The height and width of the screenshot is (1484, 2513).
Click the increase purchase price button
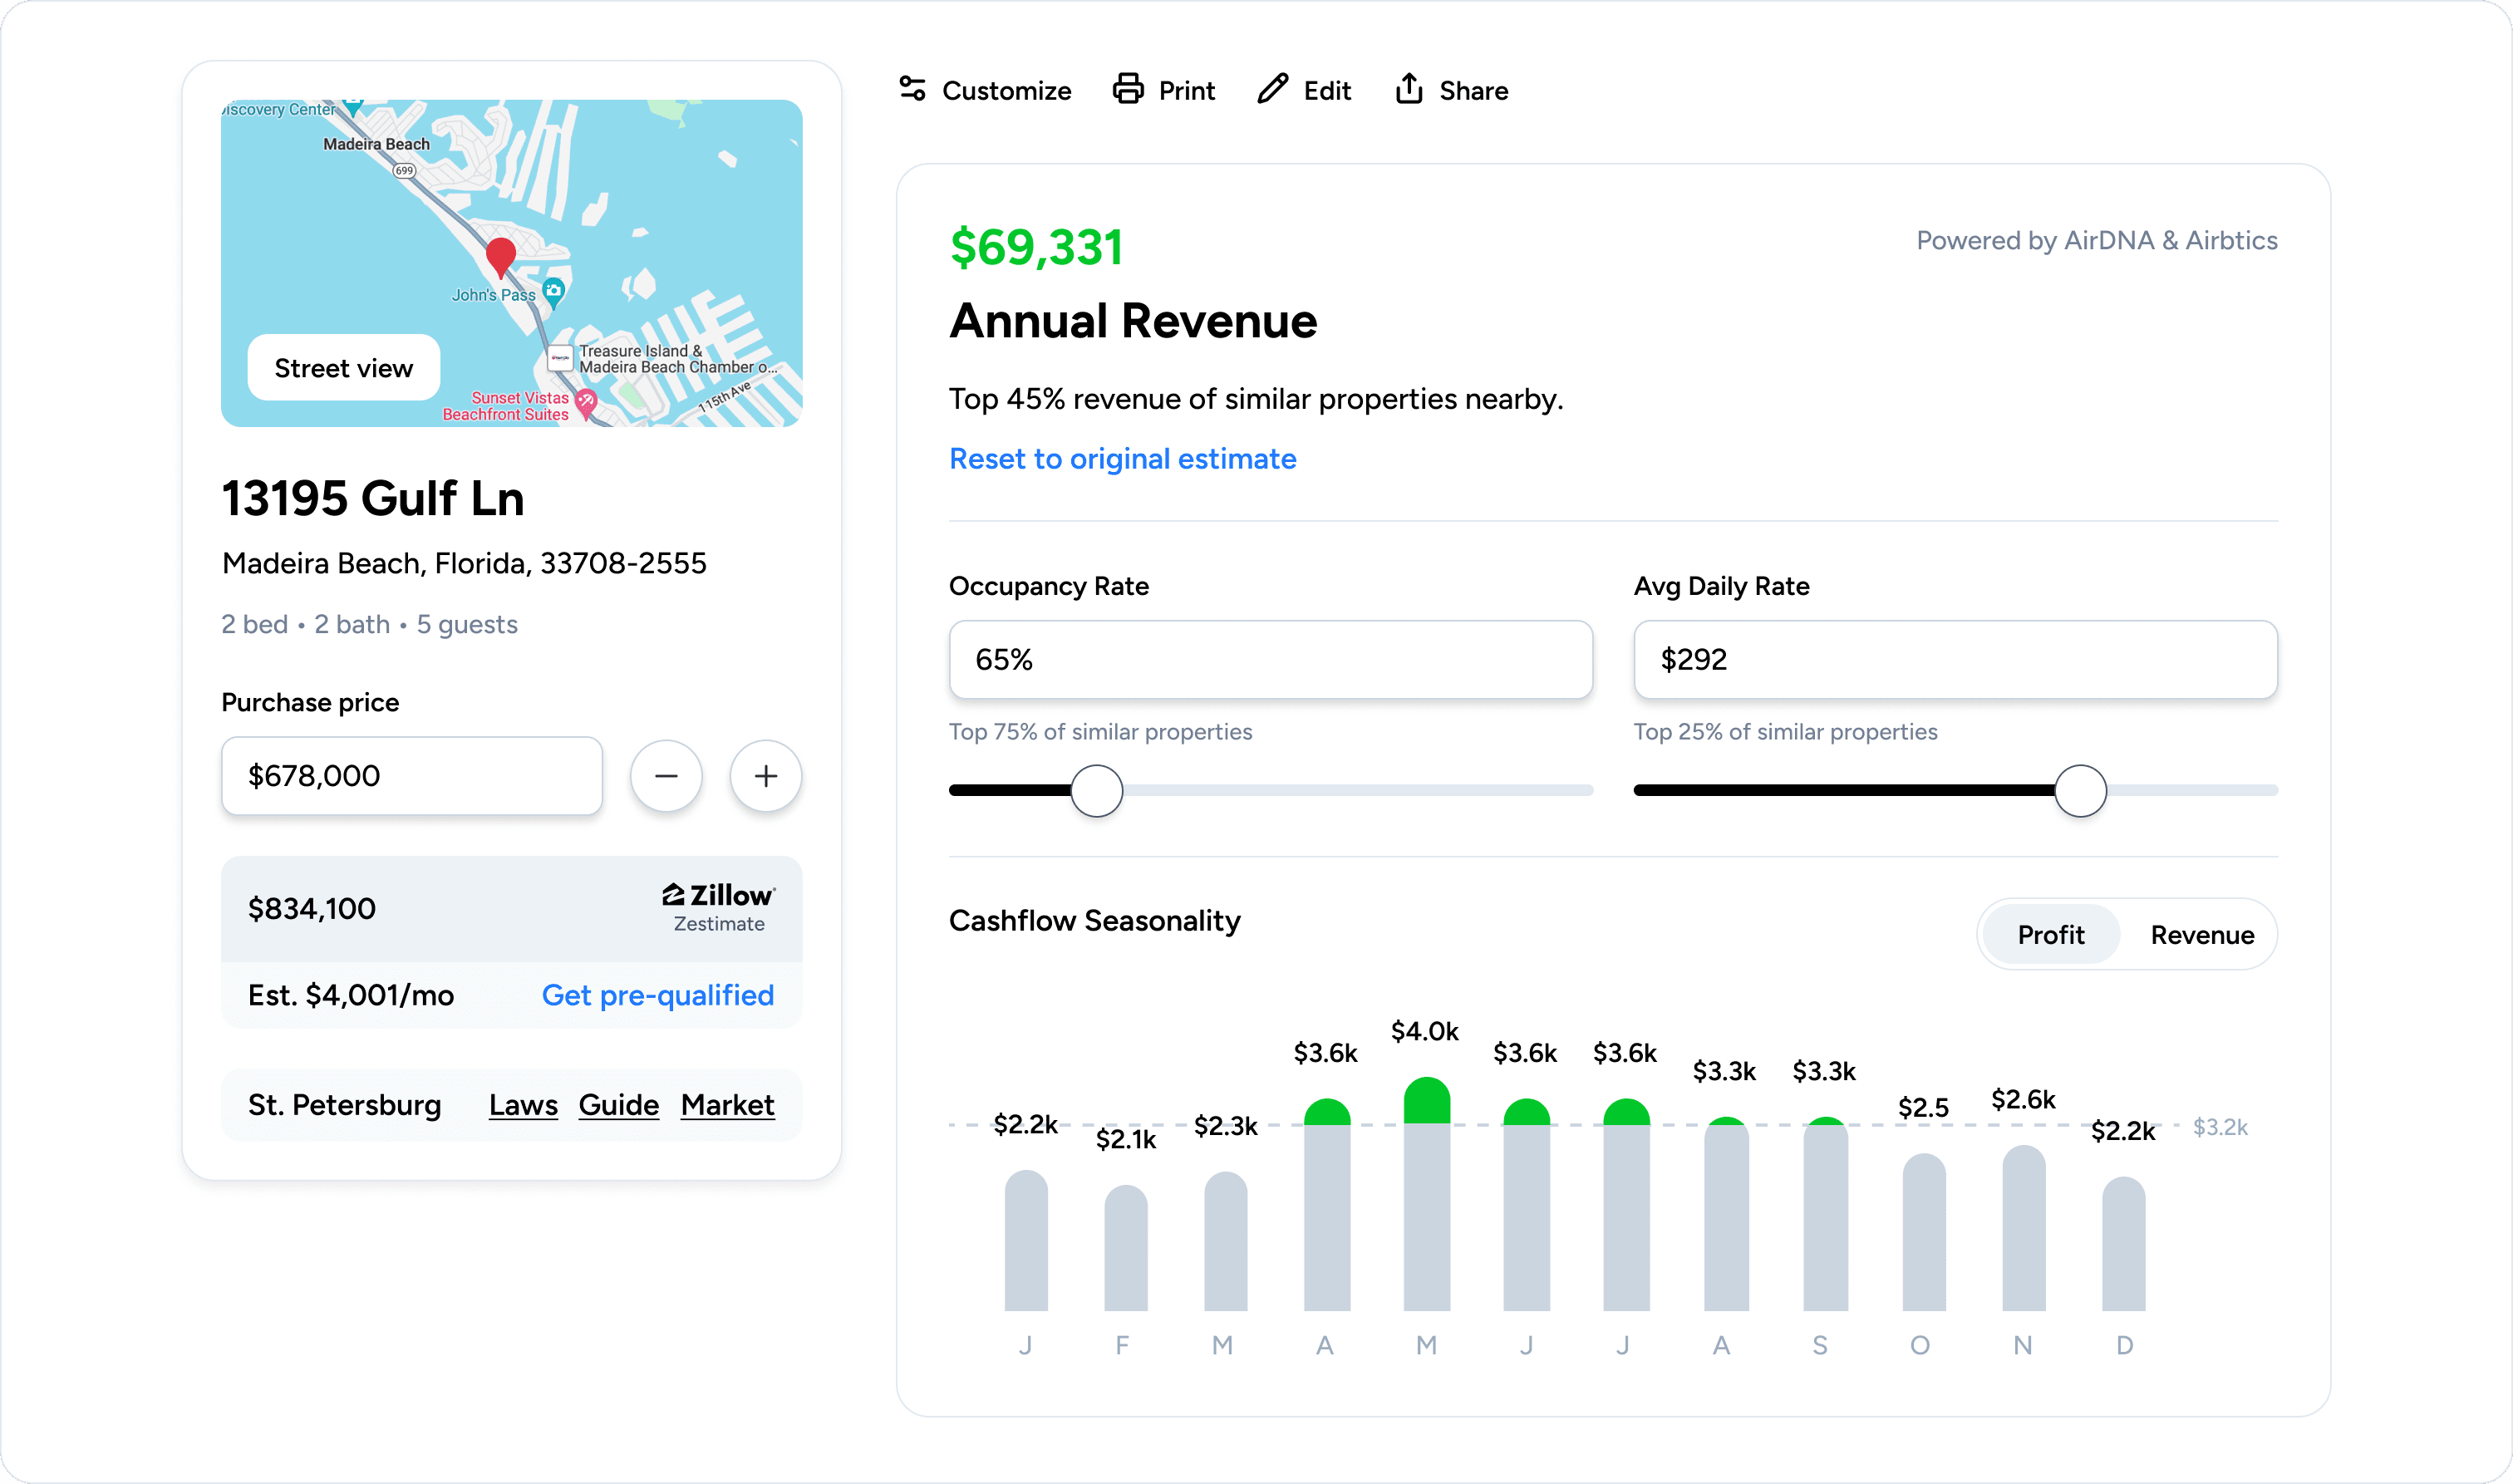click(763, 775)
